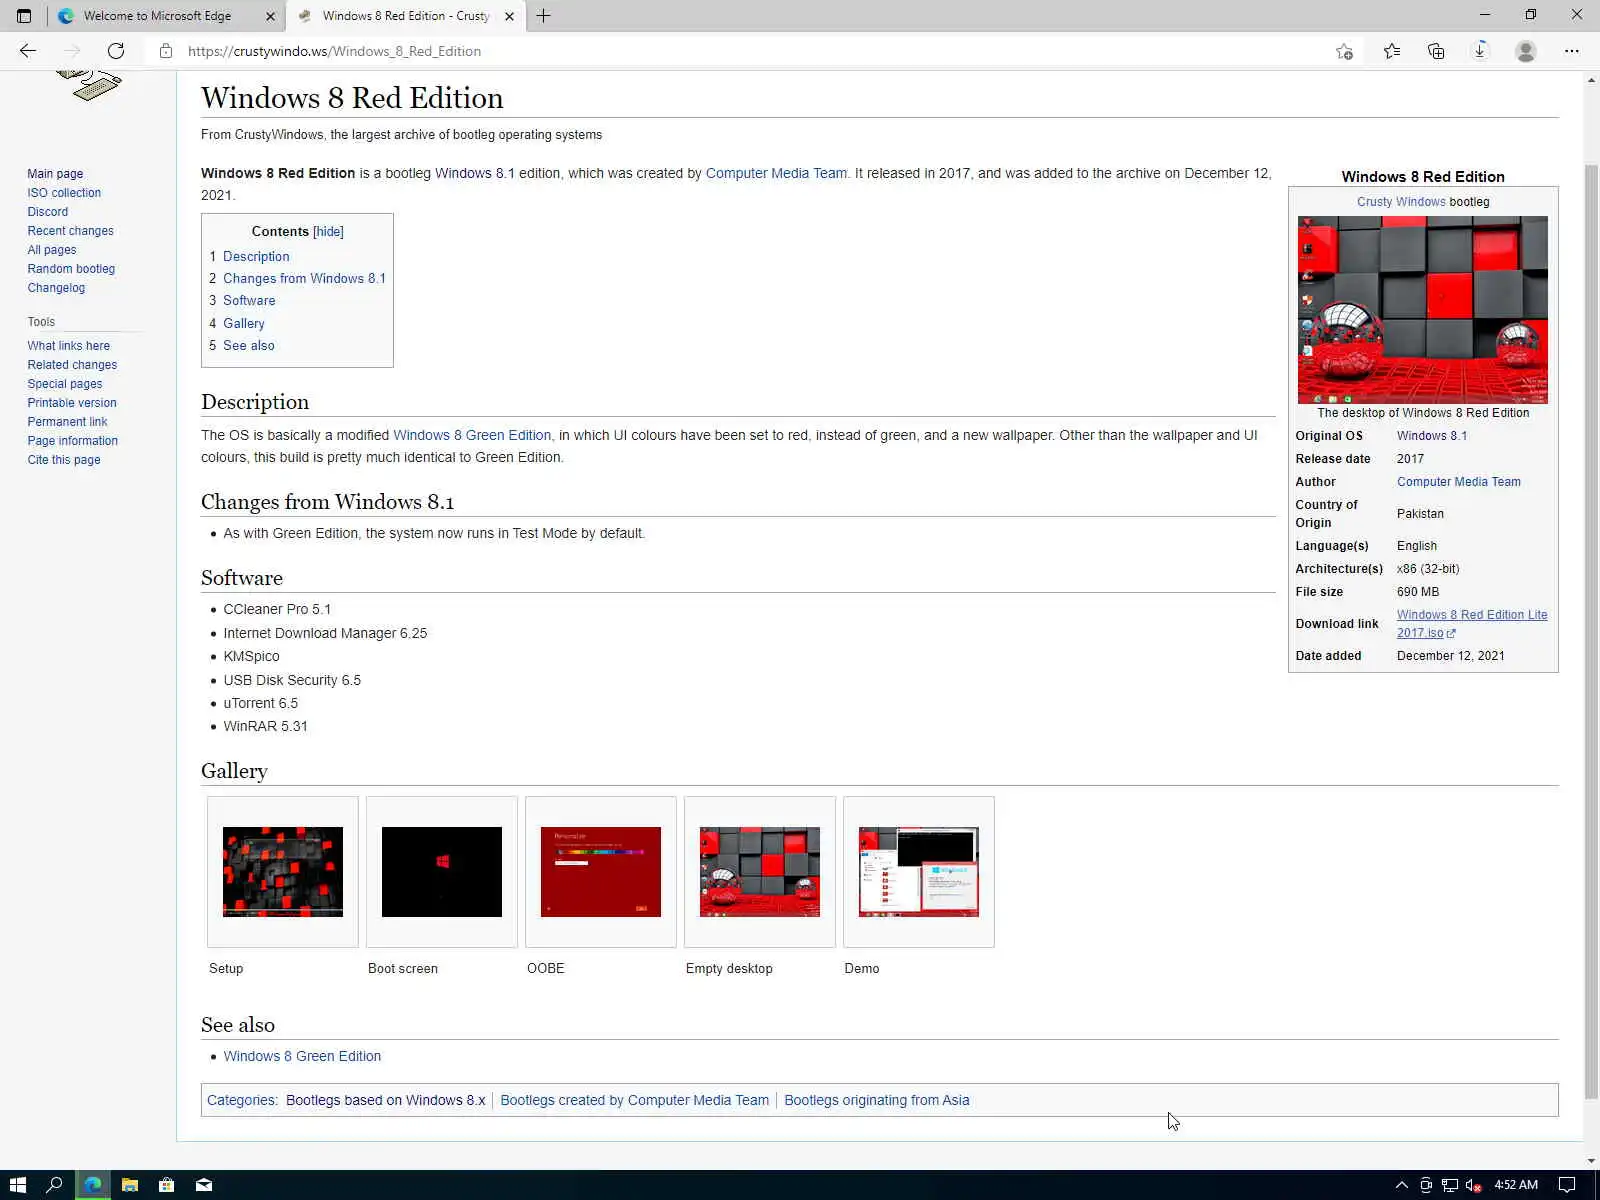Close the Windows 8 Red Edition tab
Screen dimensions: 1600x1200
tap(509, 16)
